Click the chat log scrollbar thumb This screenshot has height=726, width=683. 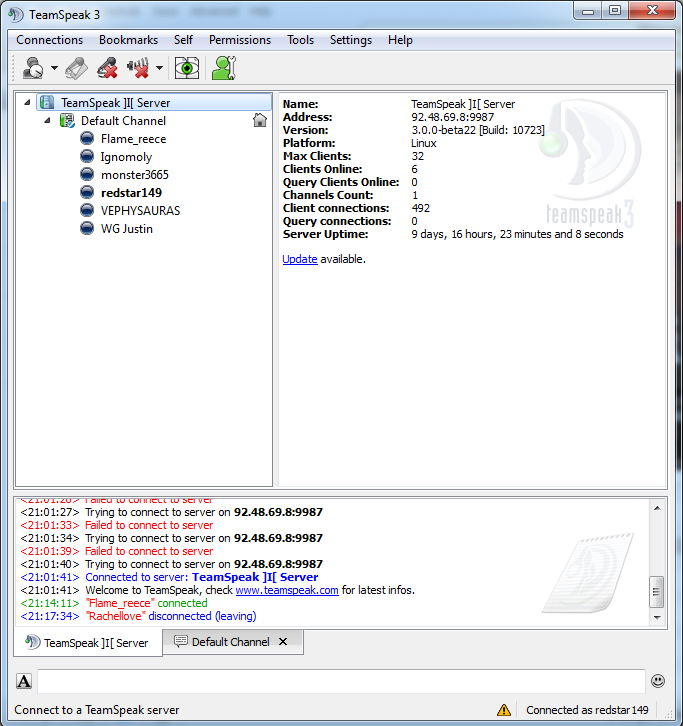657,592
